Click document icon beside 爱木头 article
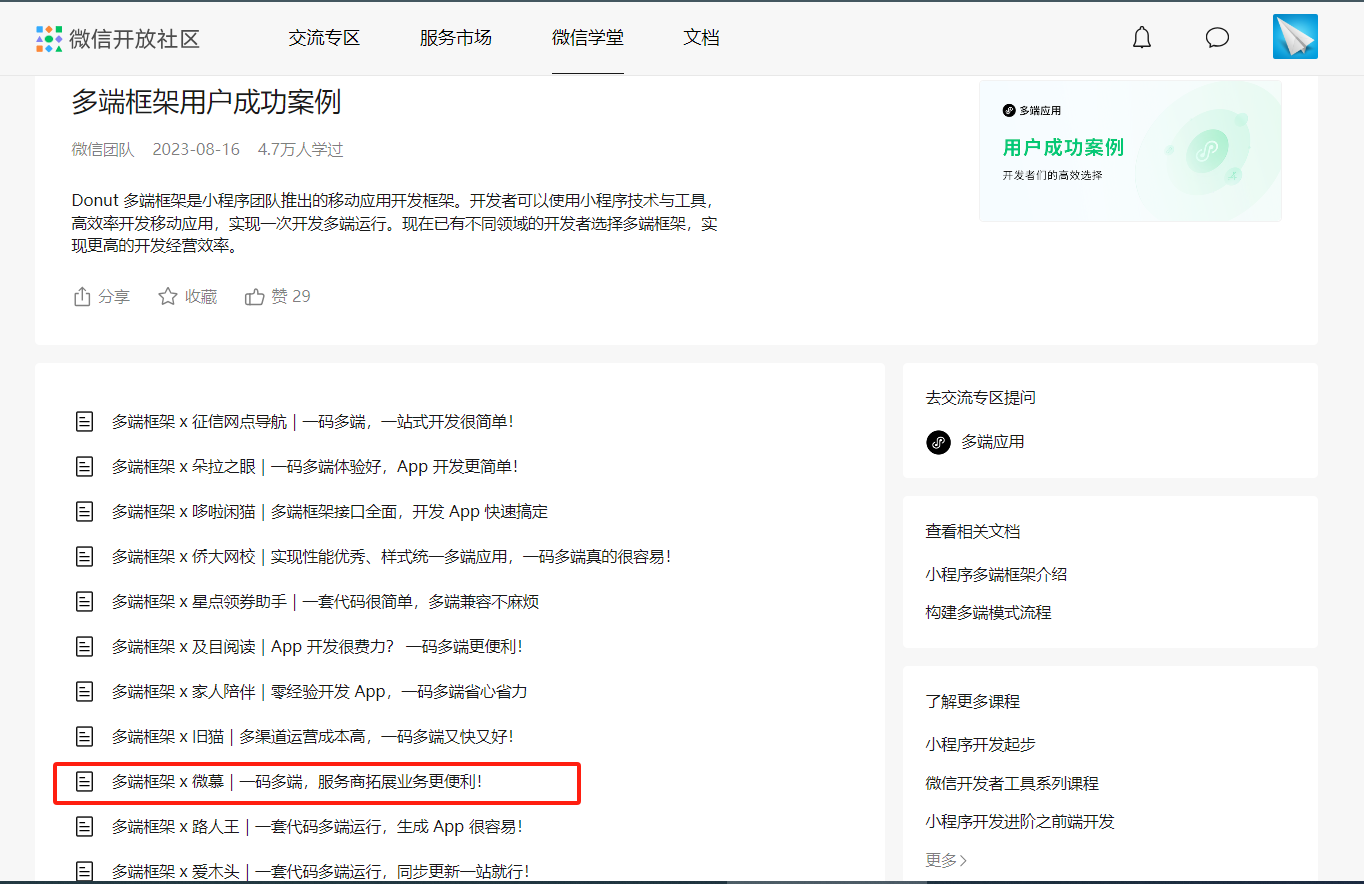The height and width of the screenshot is (884, 1364). [85, 871]
